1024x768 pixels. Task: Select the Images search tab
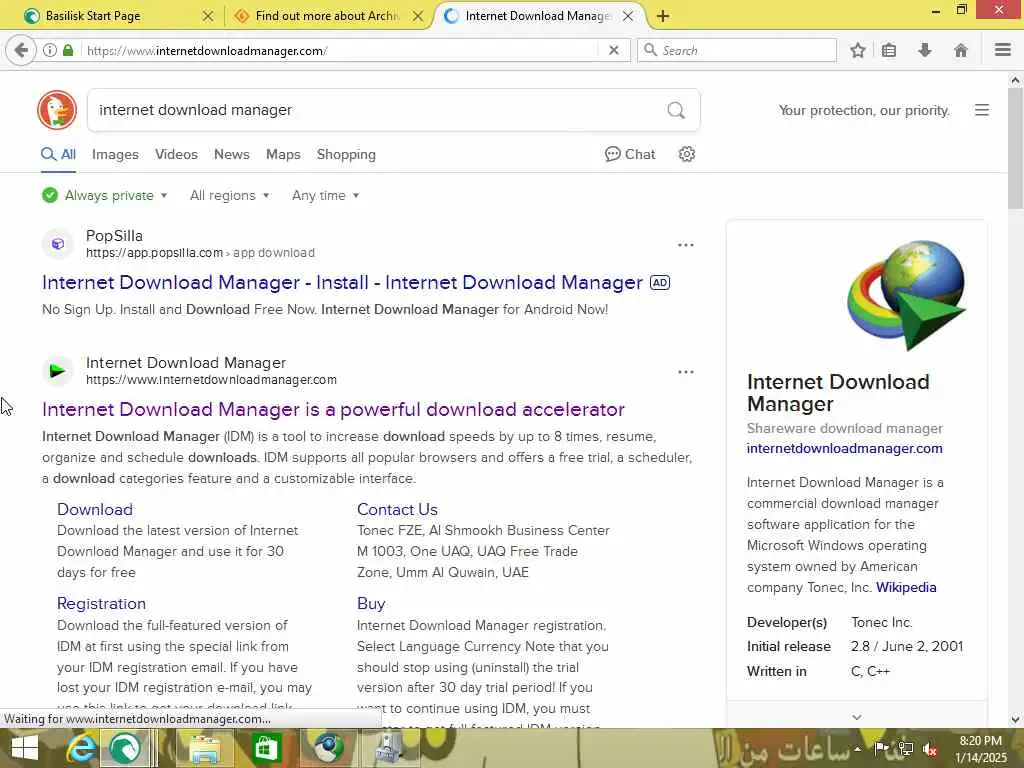[115, 155]
